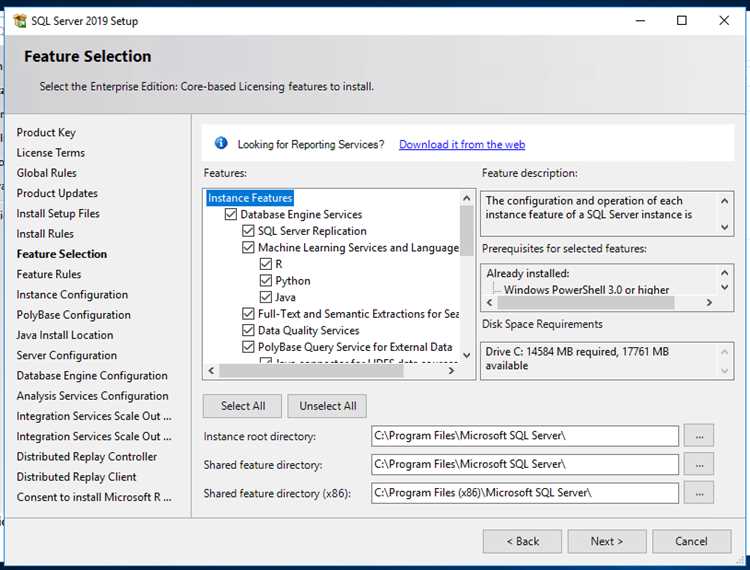Click the Unselect All button
The width and height of the screenshot is (750, 570).
point(328,406)
